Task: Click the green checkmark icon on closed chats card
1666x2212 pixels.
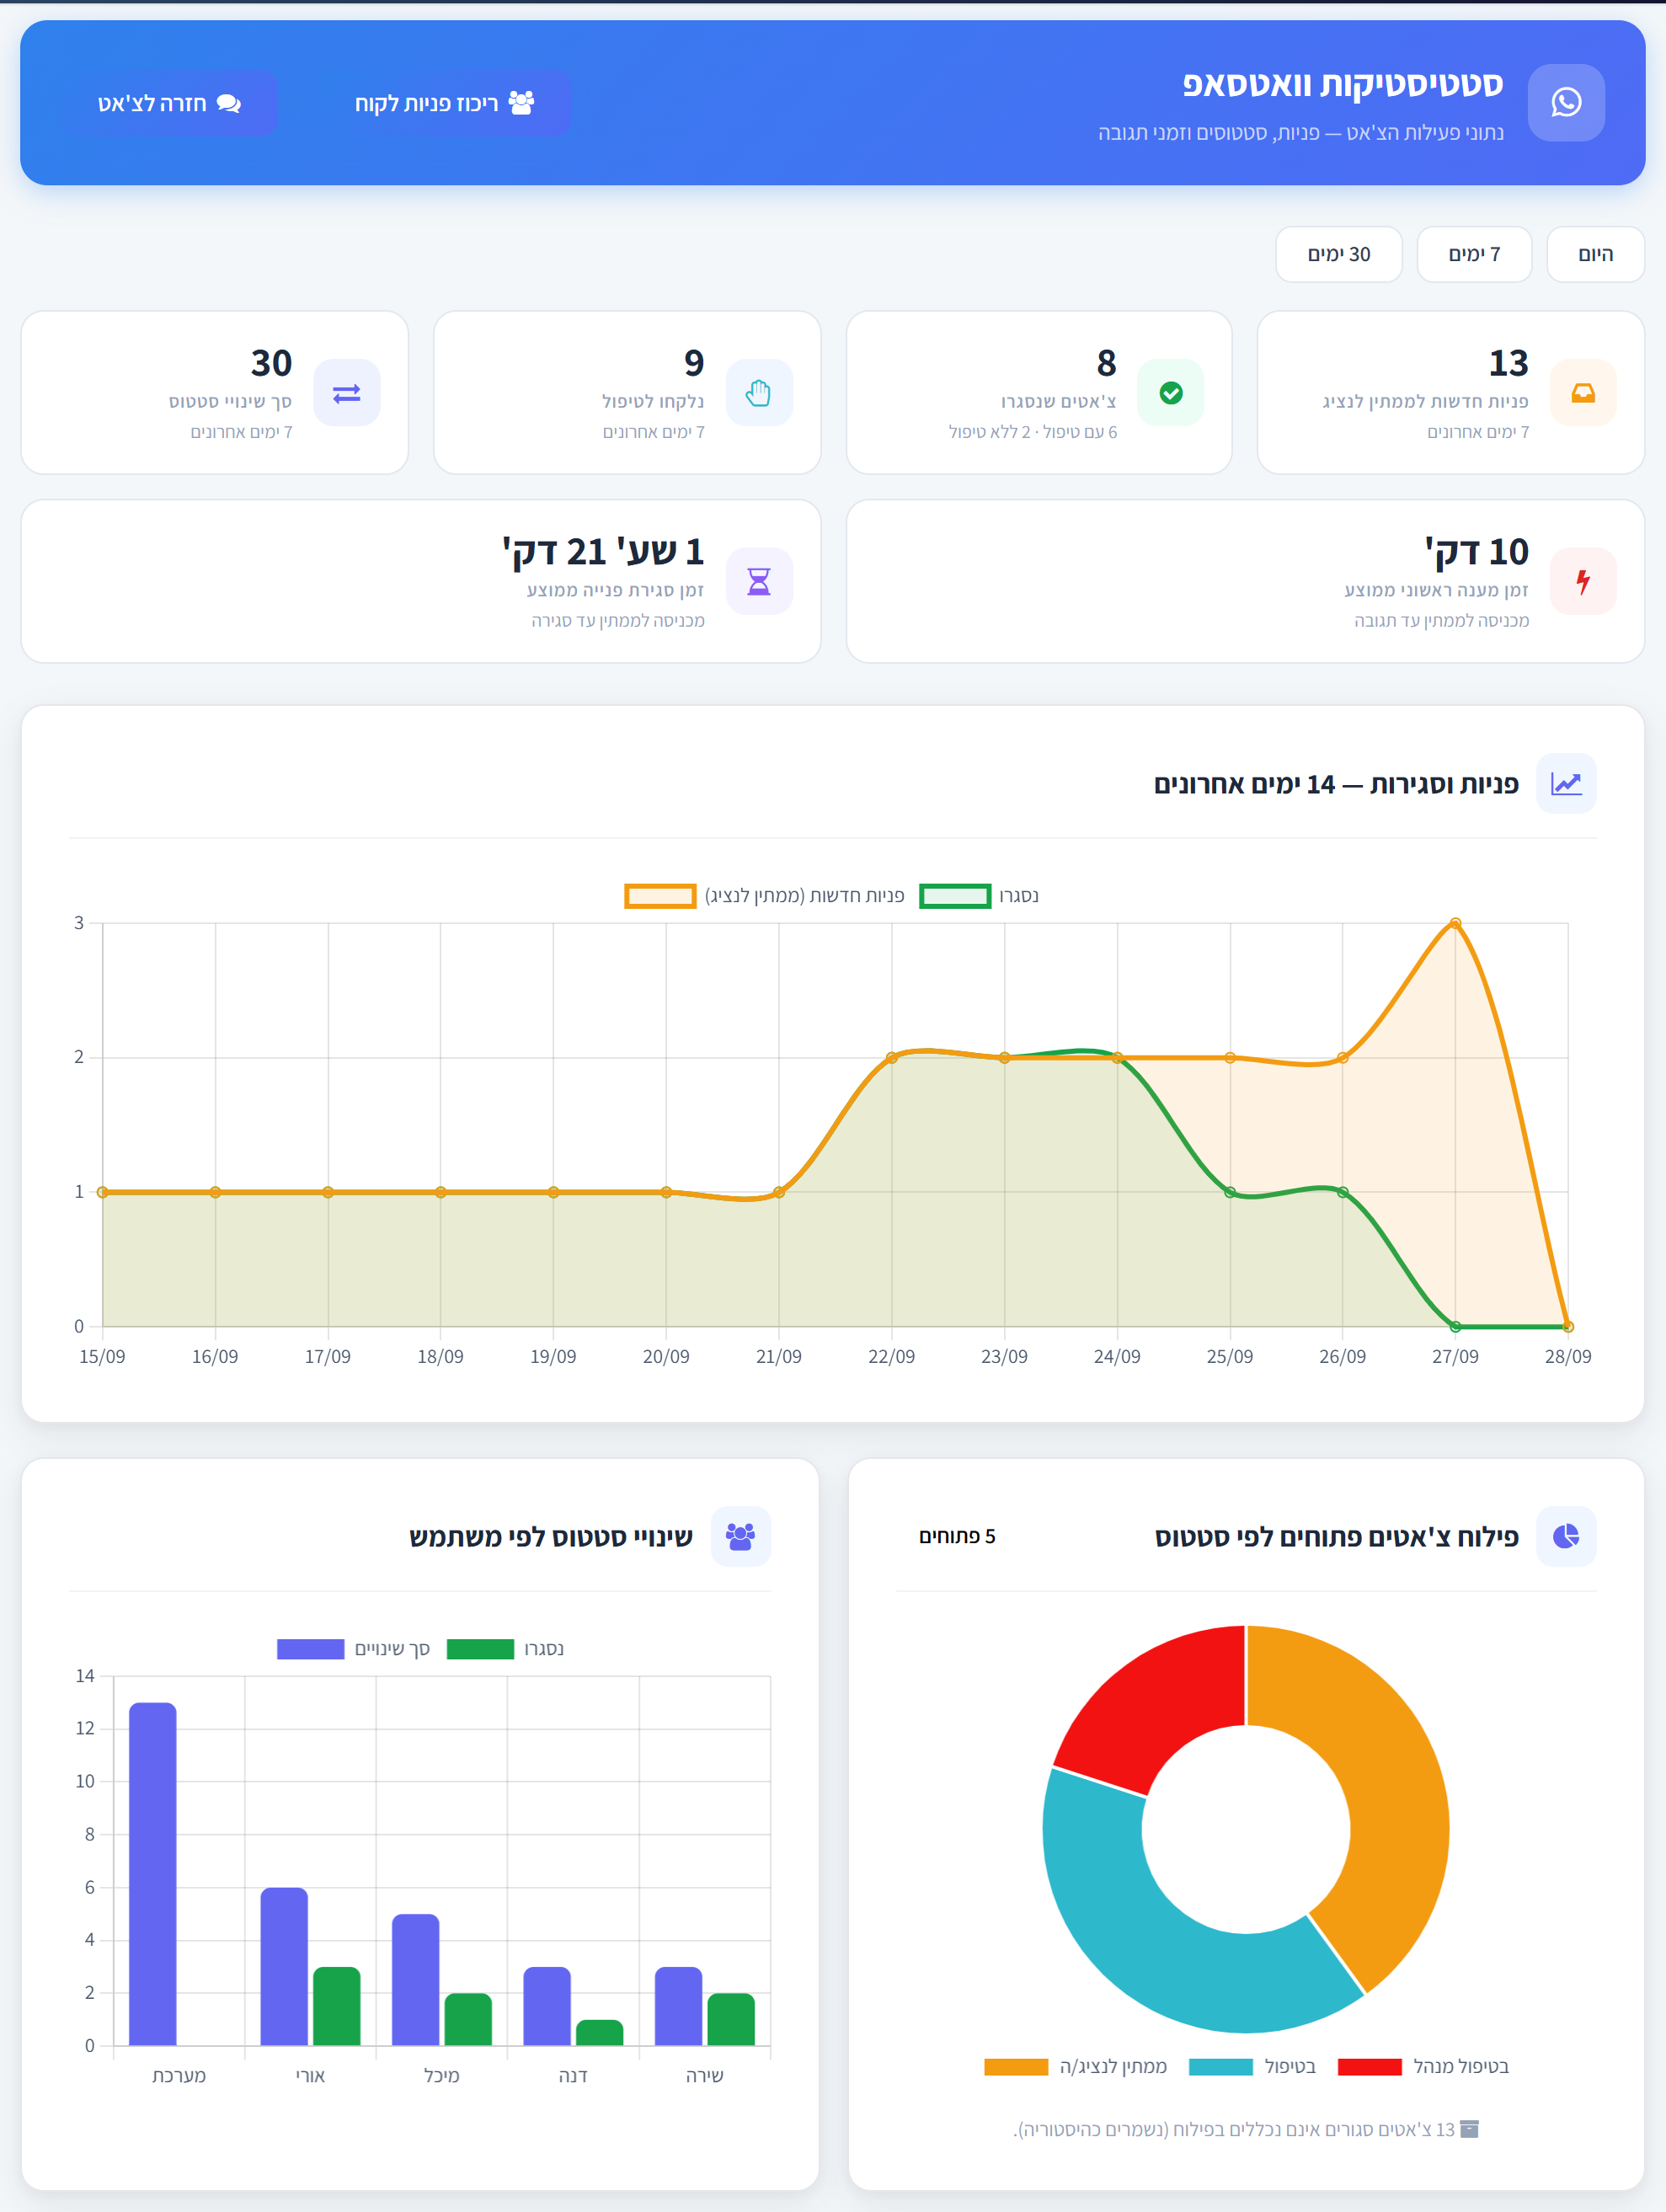Action: [x=1171, y=393]
